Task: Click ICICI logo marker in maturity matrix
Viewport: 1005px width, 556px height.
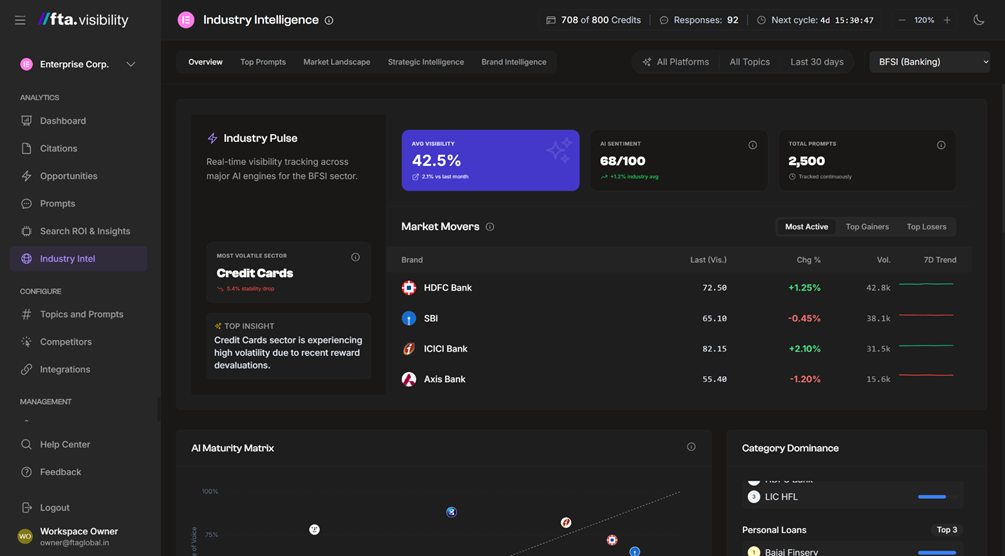Action: point(566,523)
